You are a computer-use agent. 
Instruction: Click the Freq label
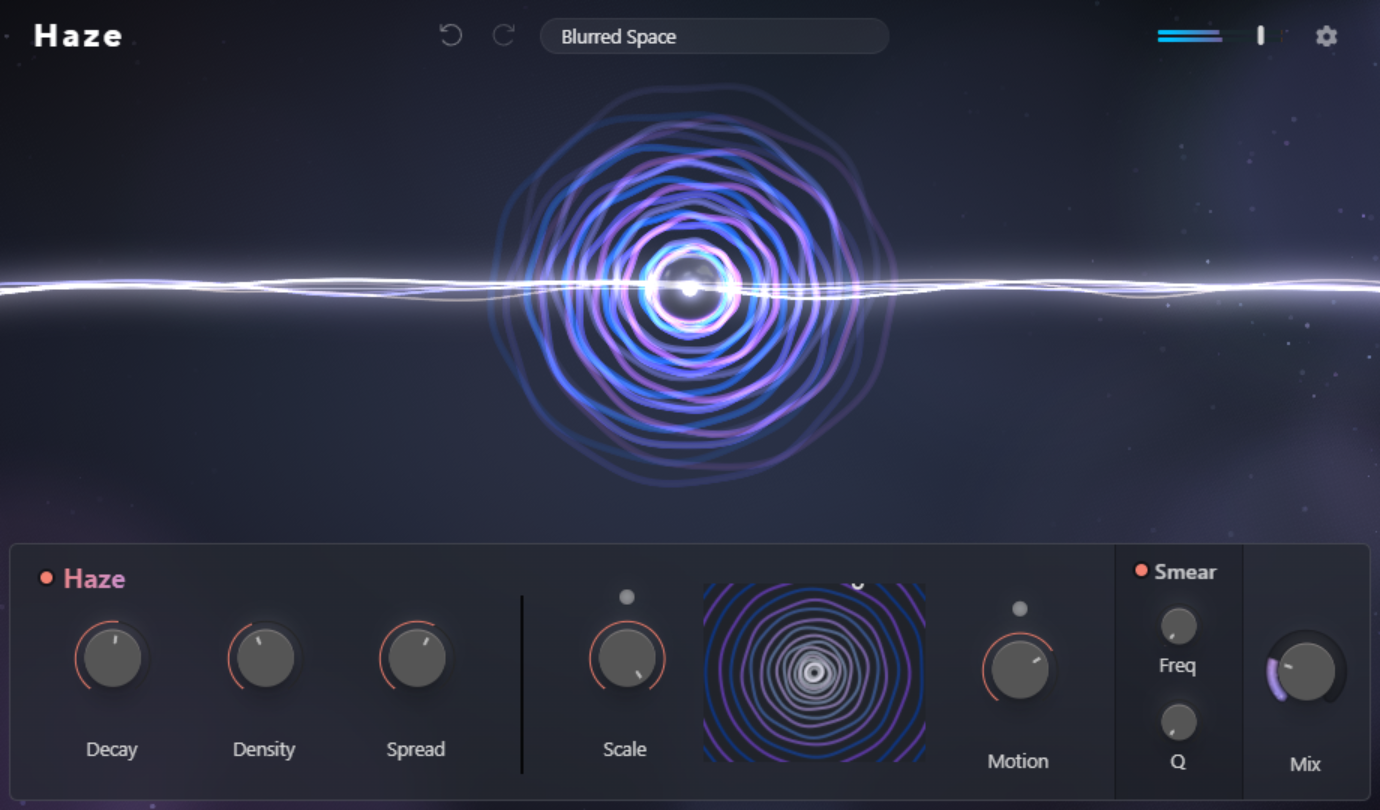pos(1177,665)
